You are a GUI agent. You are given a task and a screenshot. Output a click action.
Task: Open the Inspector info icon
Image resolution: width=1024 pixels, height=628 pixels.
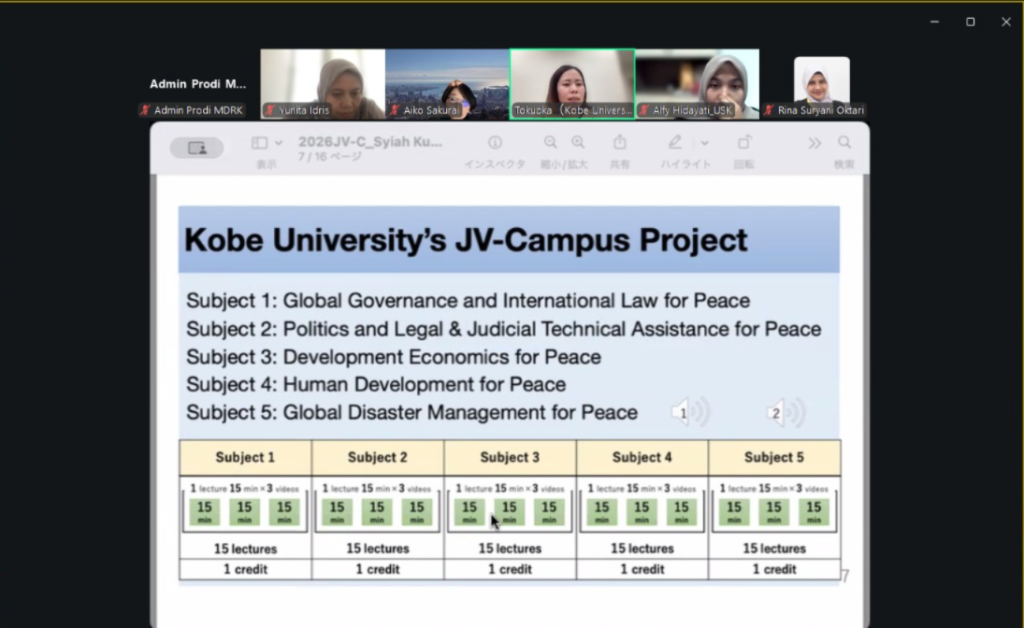click(495, 142)
